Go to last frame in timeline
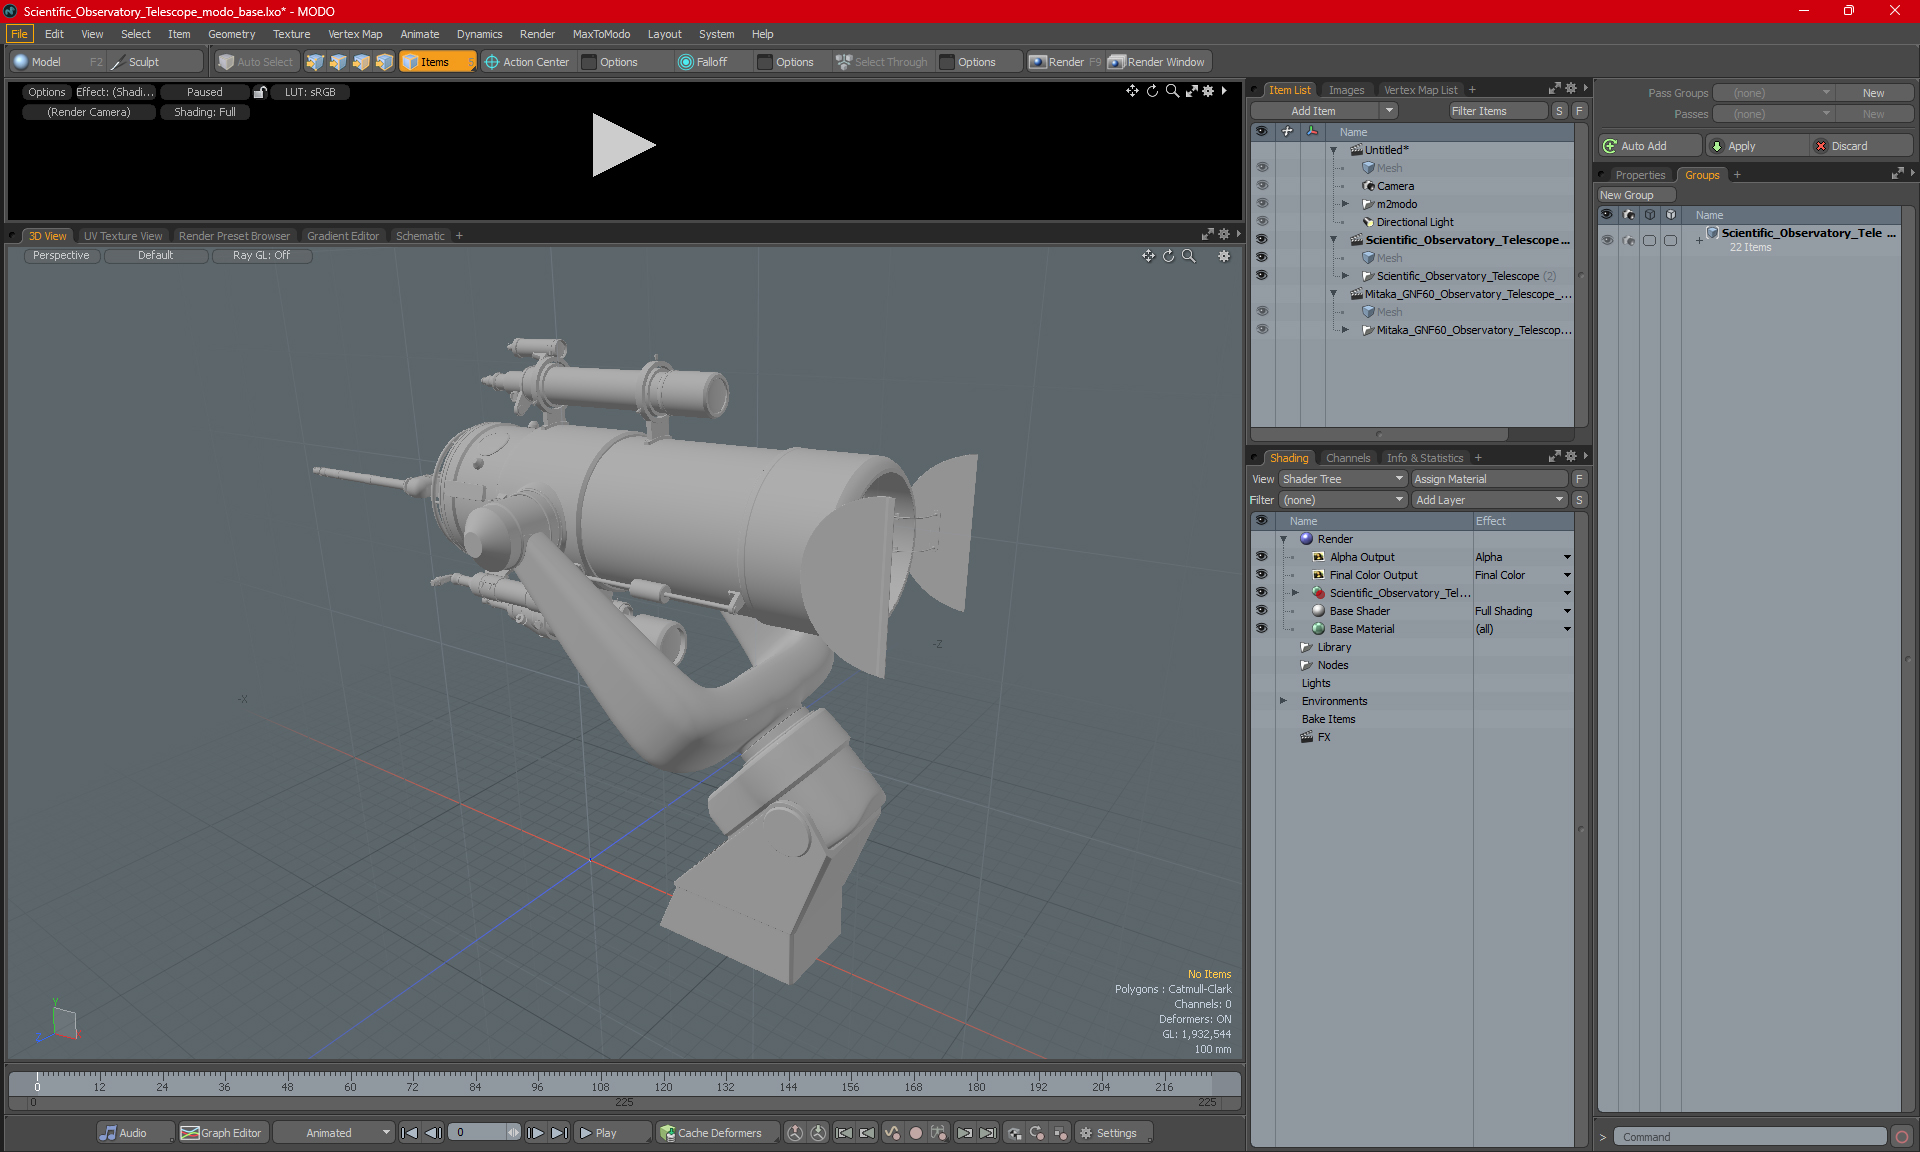The width and height of the screenshot is (1920, 1152). 559,1133
